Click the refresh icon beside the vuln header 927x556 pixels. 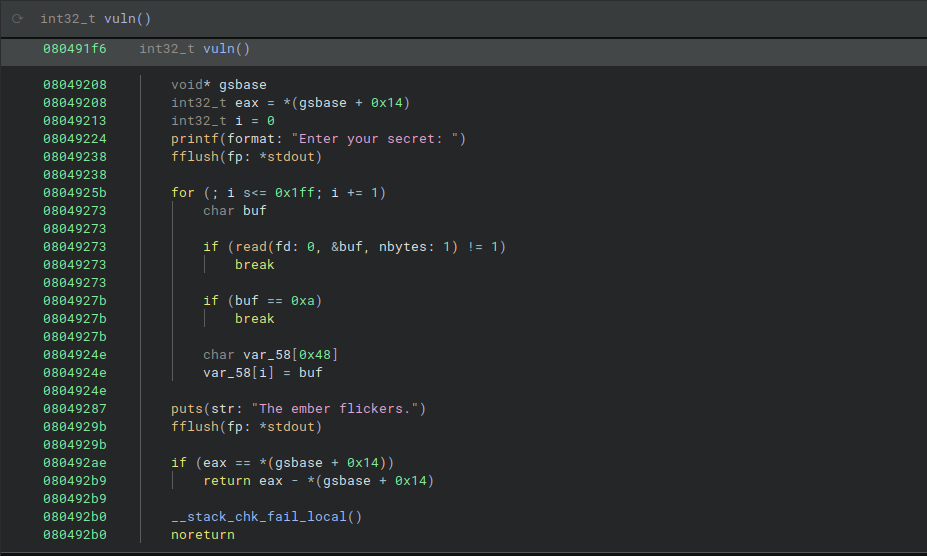point(17,19)
